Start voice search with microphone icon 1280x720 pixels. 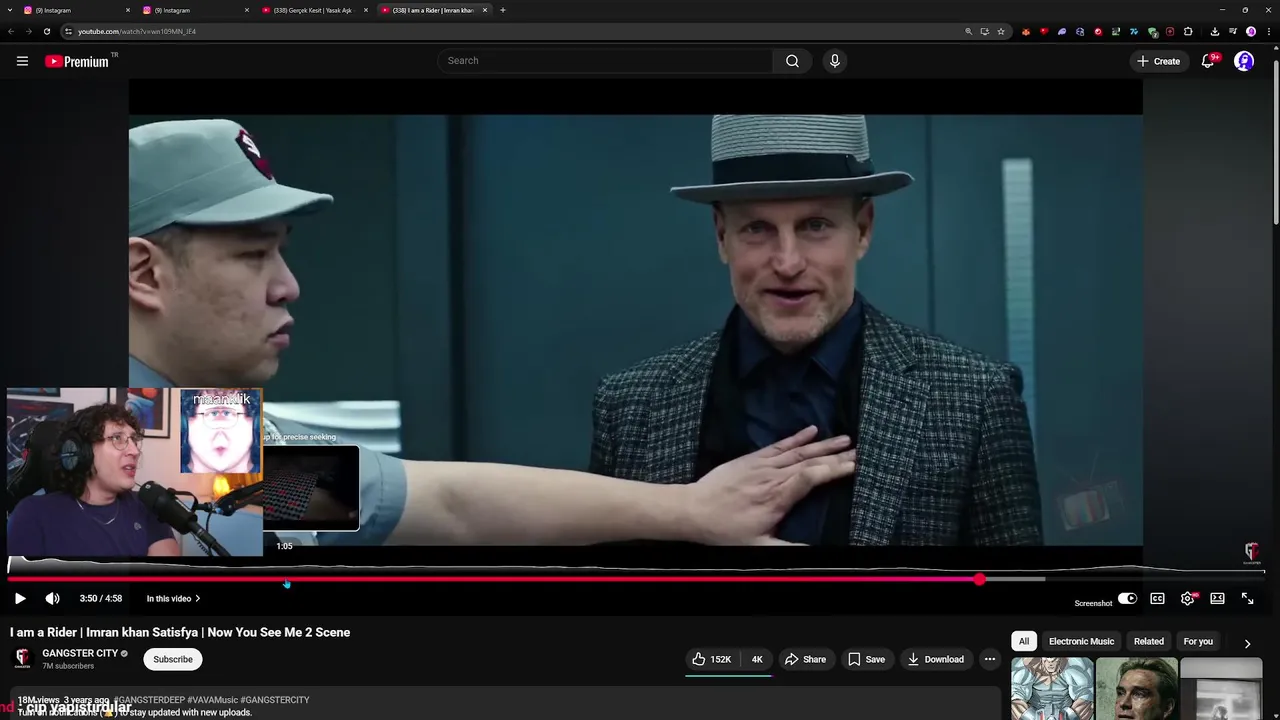point(835,61)
